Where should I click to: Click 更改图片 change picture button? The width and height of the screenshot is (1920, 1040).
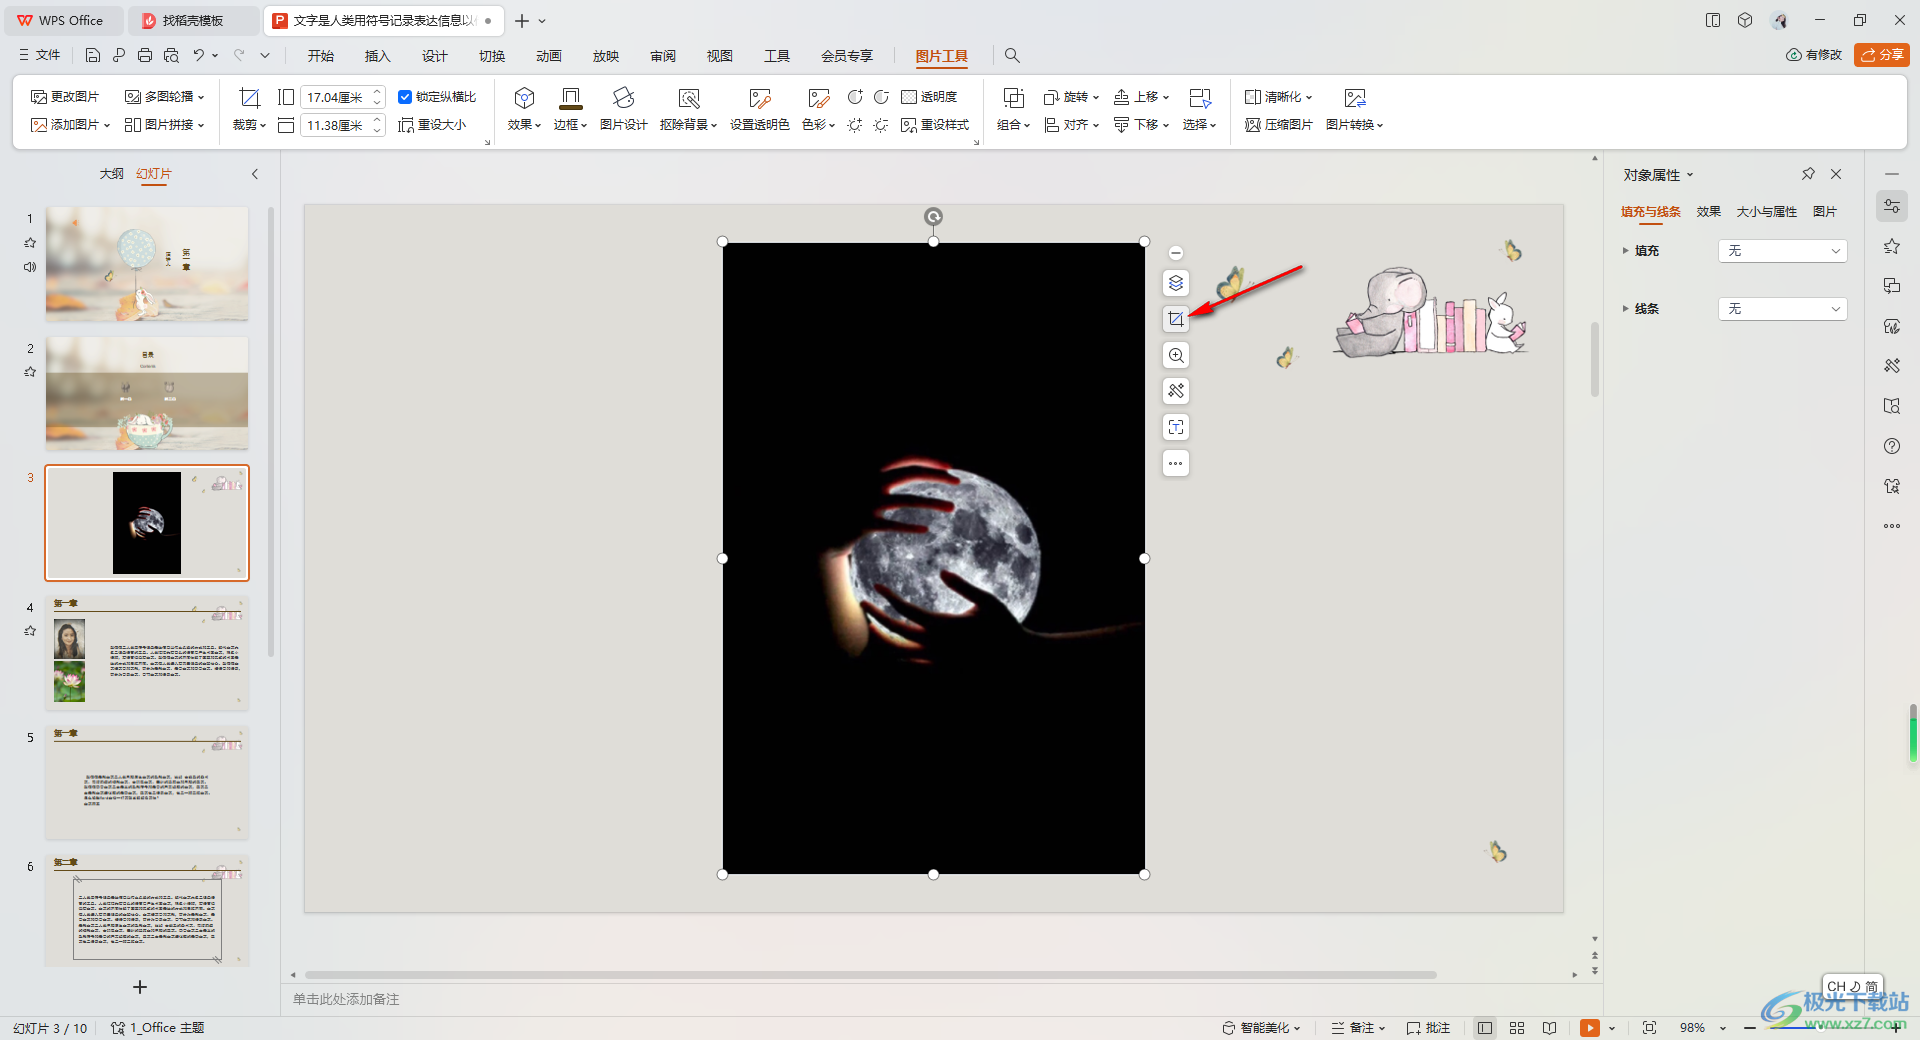[65, 97]
